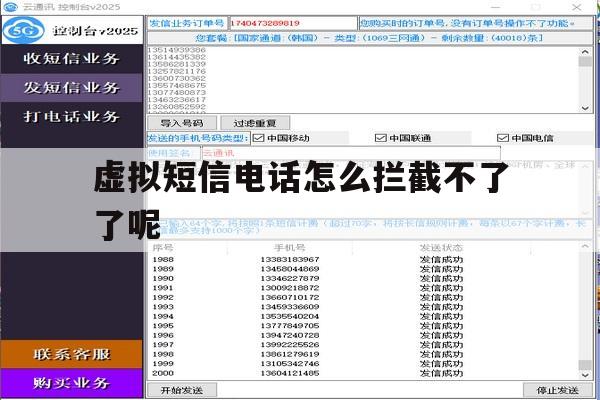Toggle 中国移动 checkbox
This screenshot has width=600, height=400.
click(259, 138)
